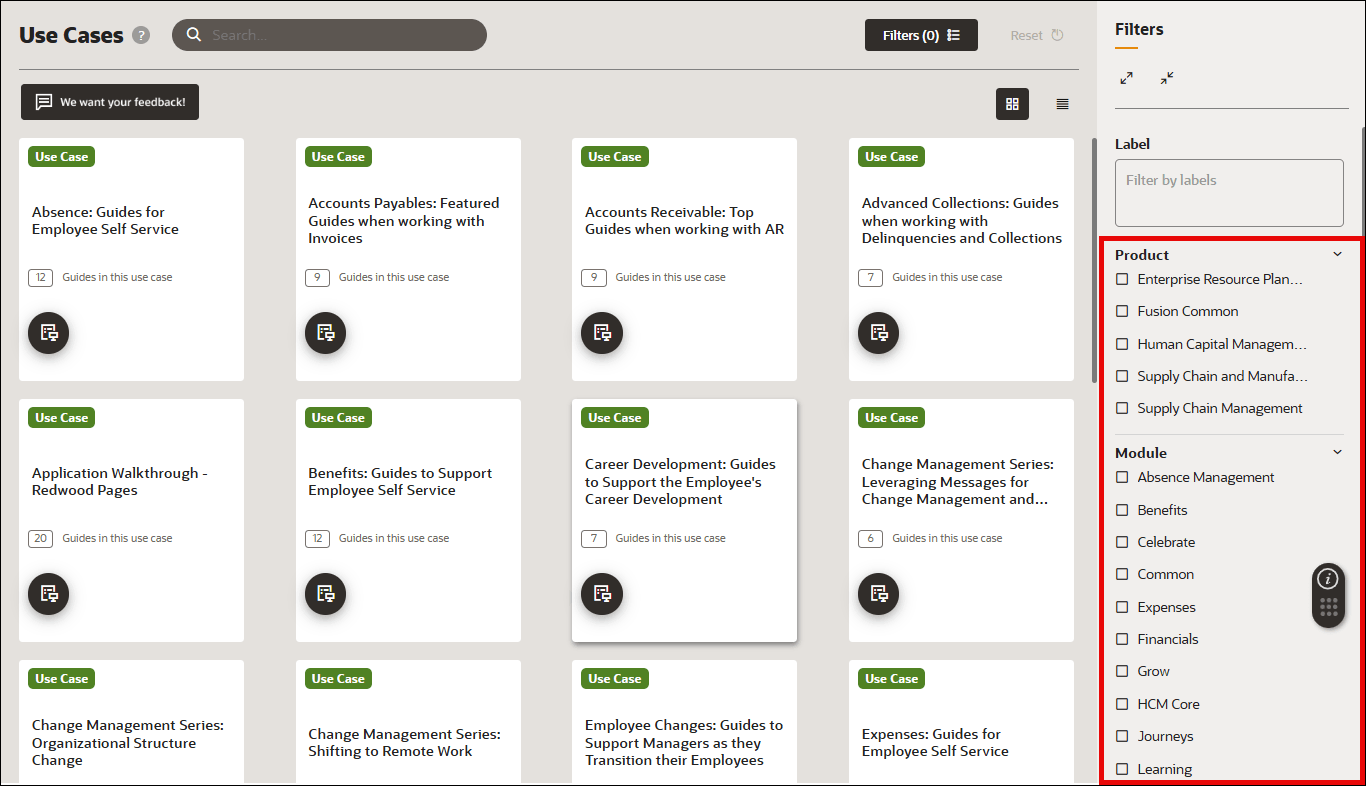The width and height of the screenshot is (1366, 786).
Task: Click the help question mark beside Use Cases
Action: point(141,35)
